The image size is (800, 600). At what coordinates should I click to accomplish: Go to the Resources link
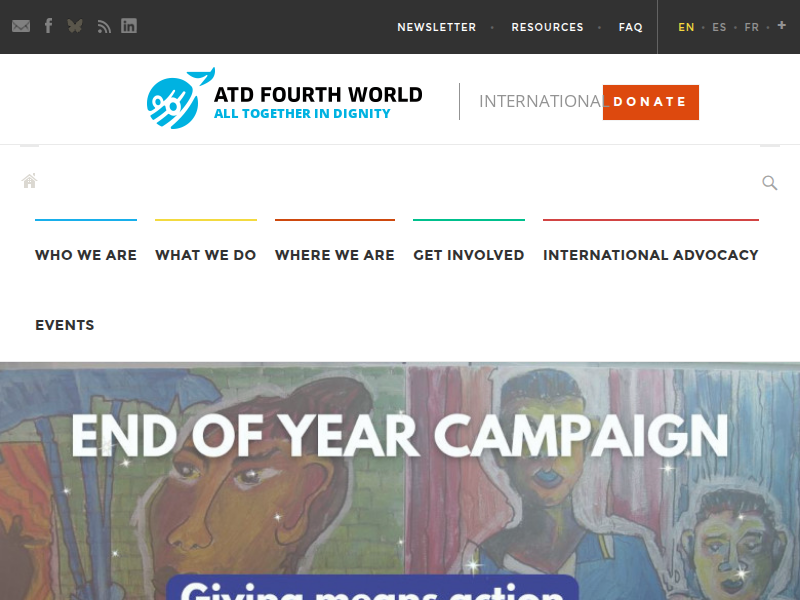pos(547,27)
